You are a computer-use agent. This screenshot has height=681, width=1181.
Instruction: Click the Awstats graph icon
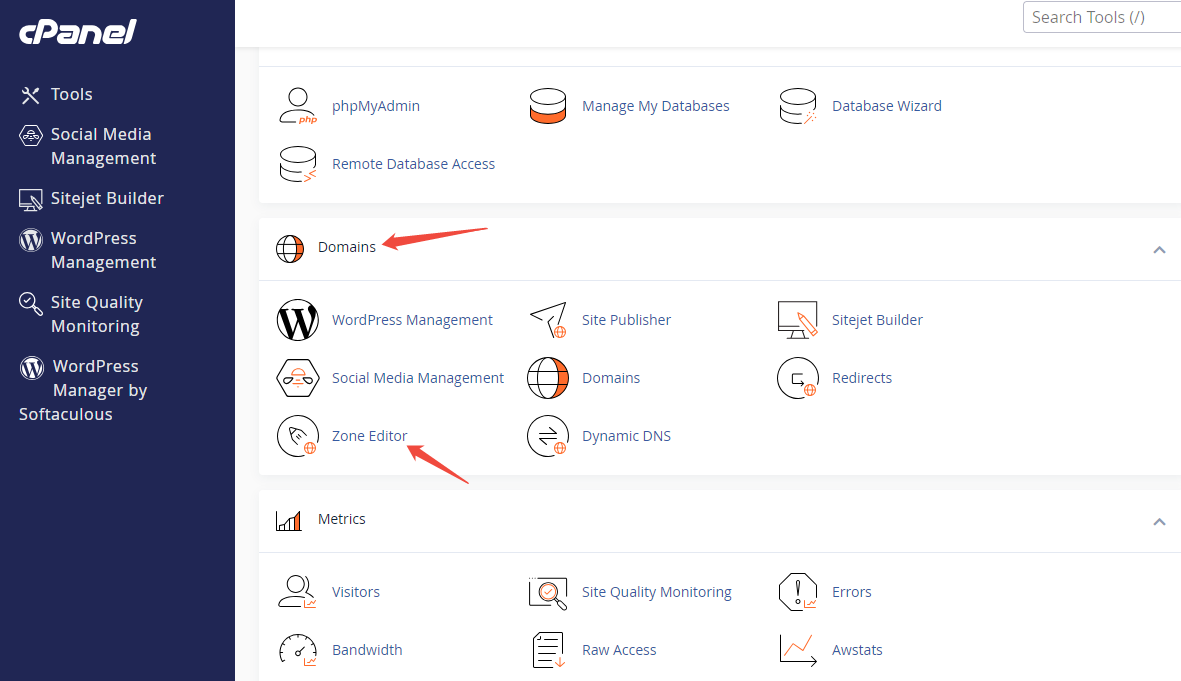click(x=798, y=650)
